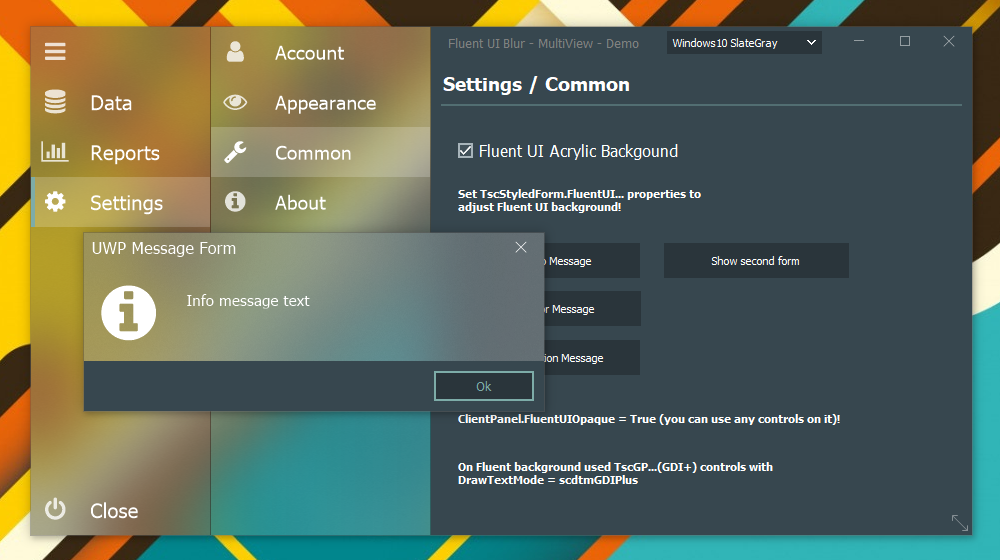The height and width of the screenshot is (560, 1000).
Task: Click 'Fluent UI Blur - MultiView - Demo' title
Action: (543, 43)
